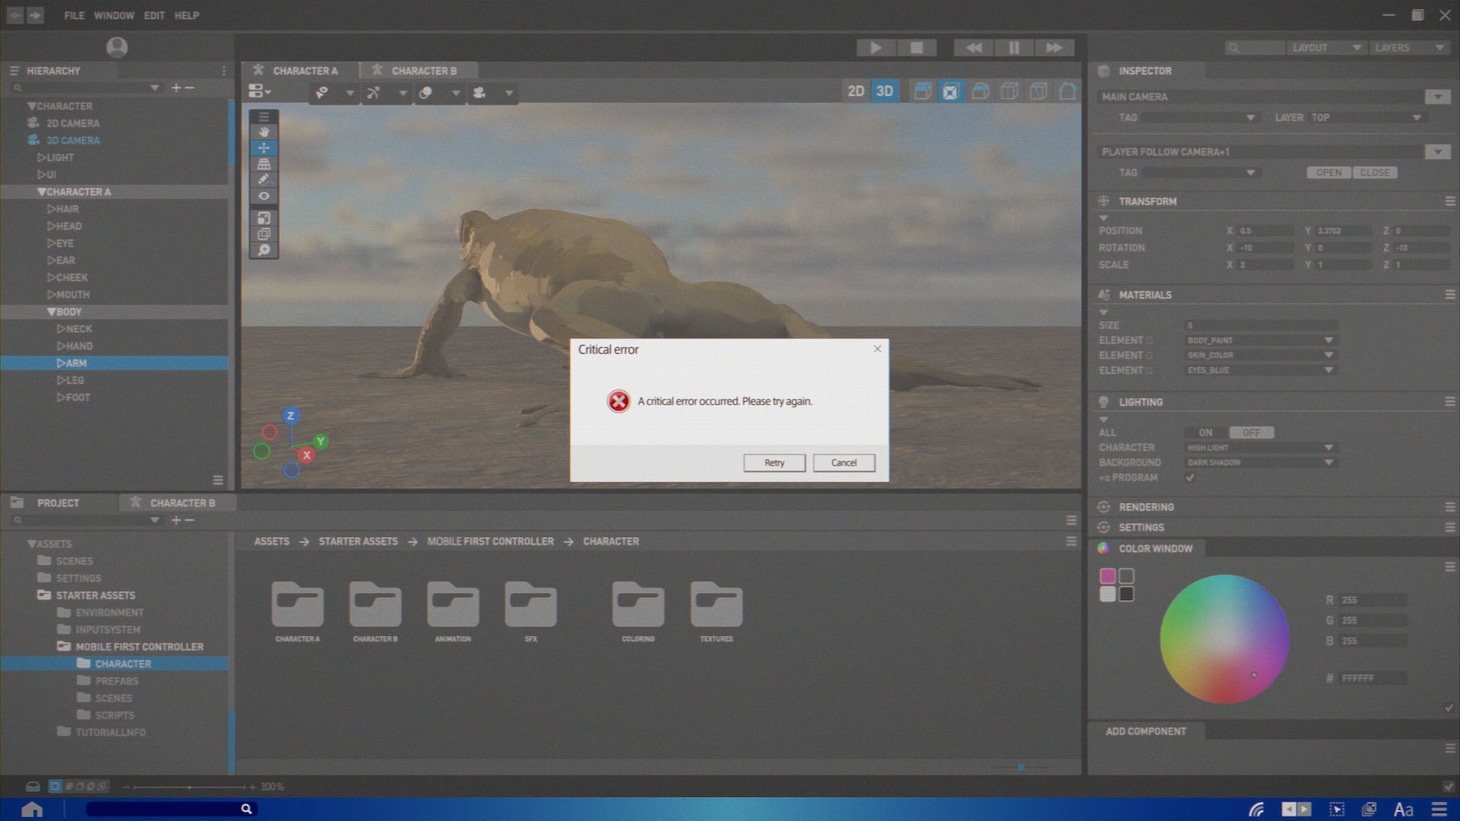Image resolution: width=1460 pixels, height=821 pixels.
Task: Click ADD COMPONENT button
Action: click(x=1146, y=732)
